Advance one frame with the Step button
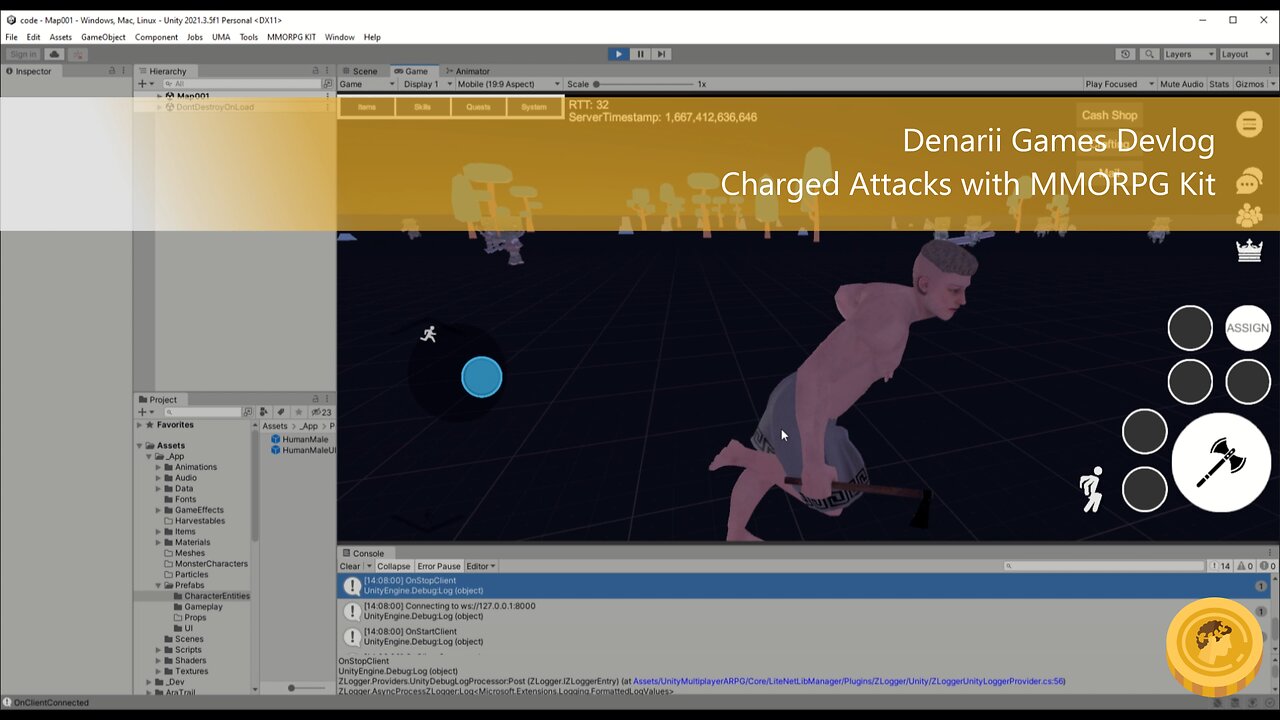The image size is (1280, 720). click(661, 54)
